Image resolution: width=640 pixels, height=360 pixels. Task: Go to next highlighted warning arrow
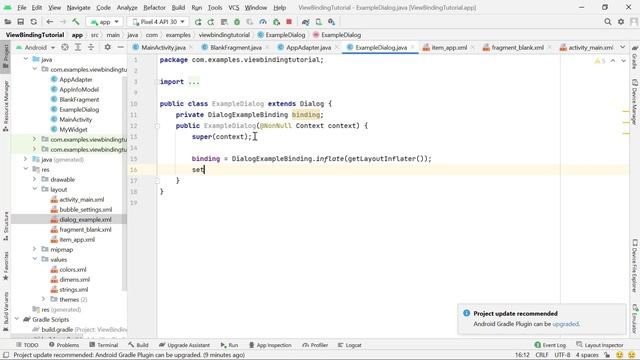click(623, 61)
